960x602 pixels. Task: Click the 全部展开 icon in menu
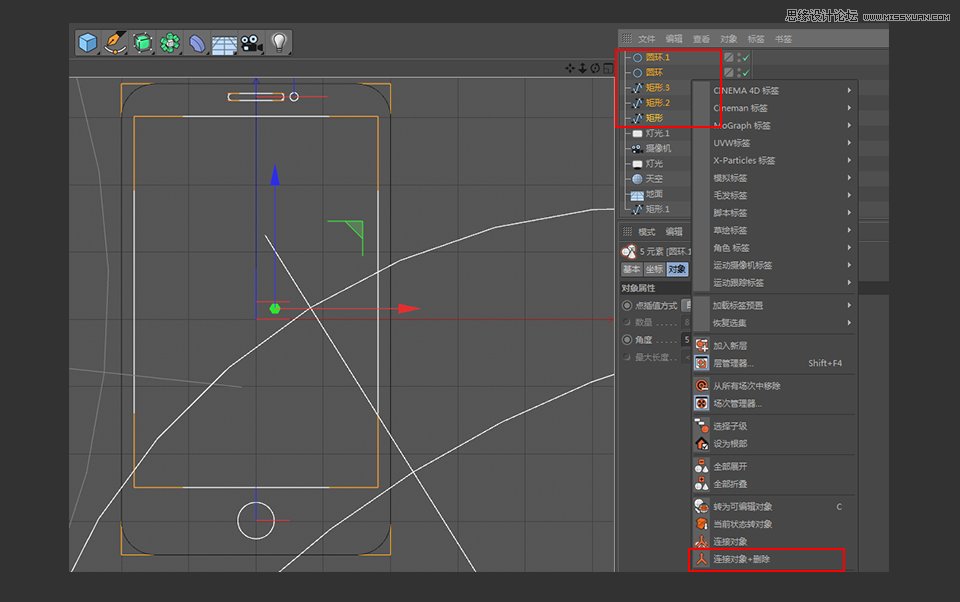pyautogui.click(x=702, y=466)
